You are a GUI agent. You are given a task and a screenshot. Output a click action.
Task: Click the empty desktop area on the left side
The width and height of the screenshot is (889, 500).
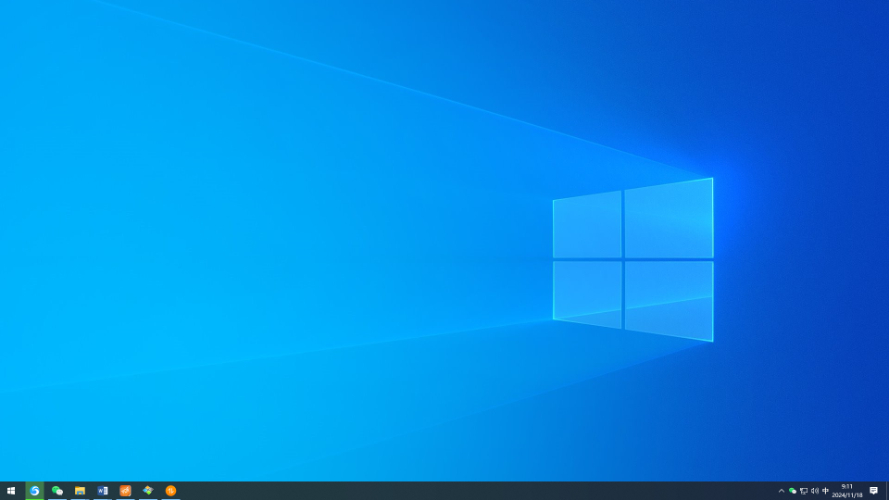[x=200, y=250]
